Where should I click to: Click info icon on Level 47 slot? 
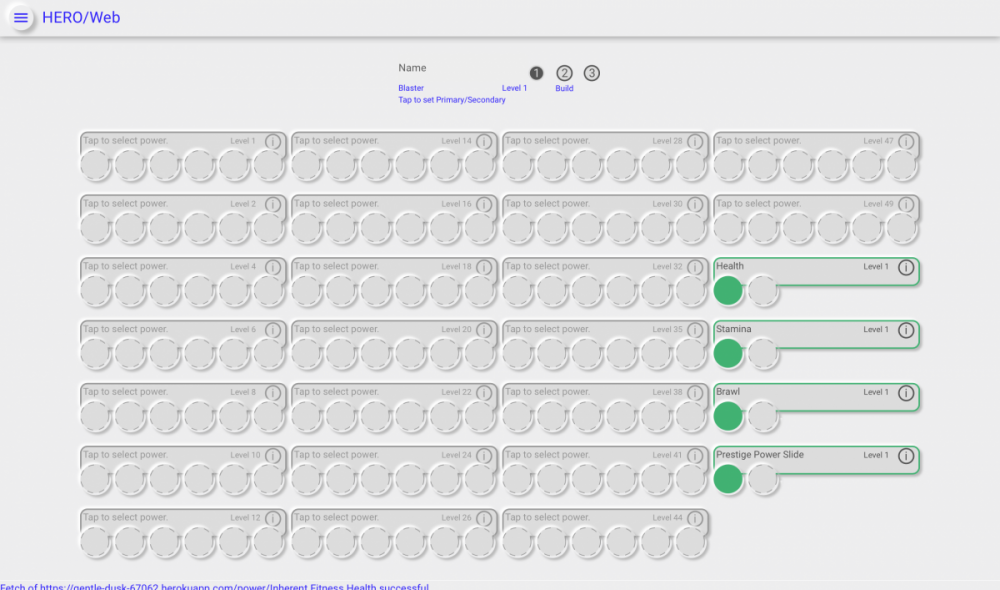click(x=906, y=143)
